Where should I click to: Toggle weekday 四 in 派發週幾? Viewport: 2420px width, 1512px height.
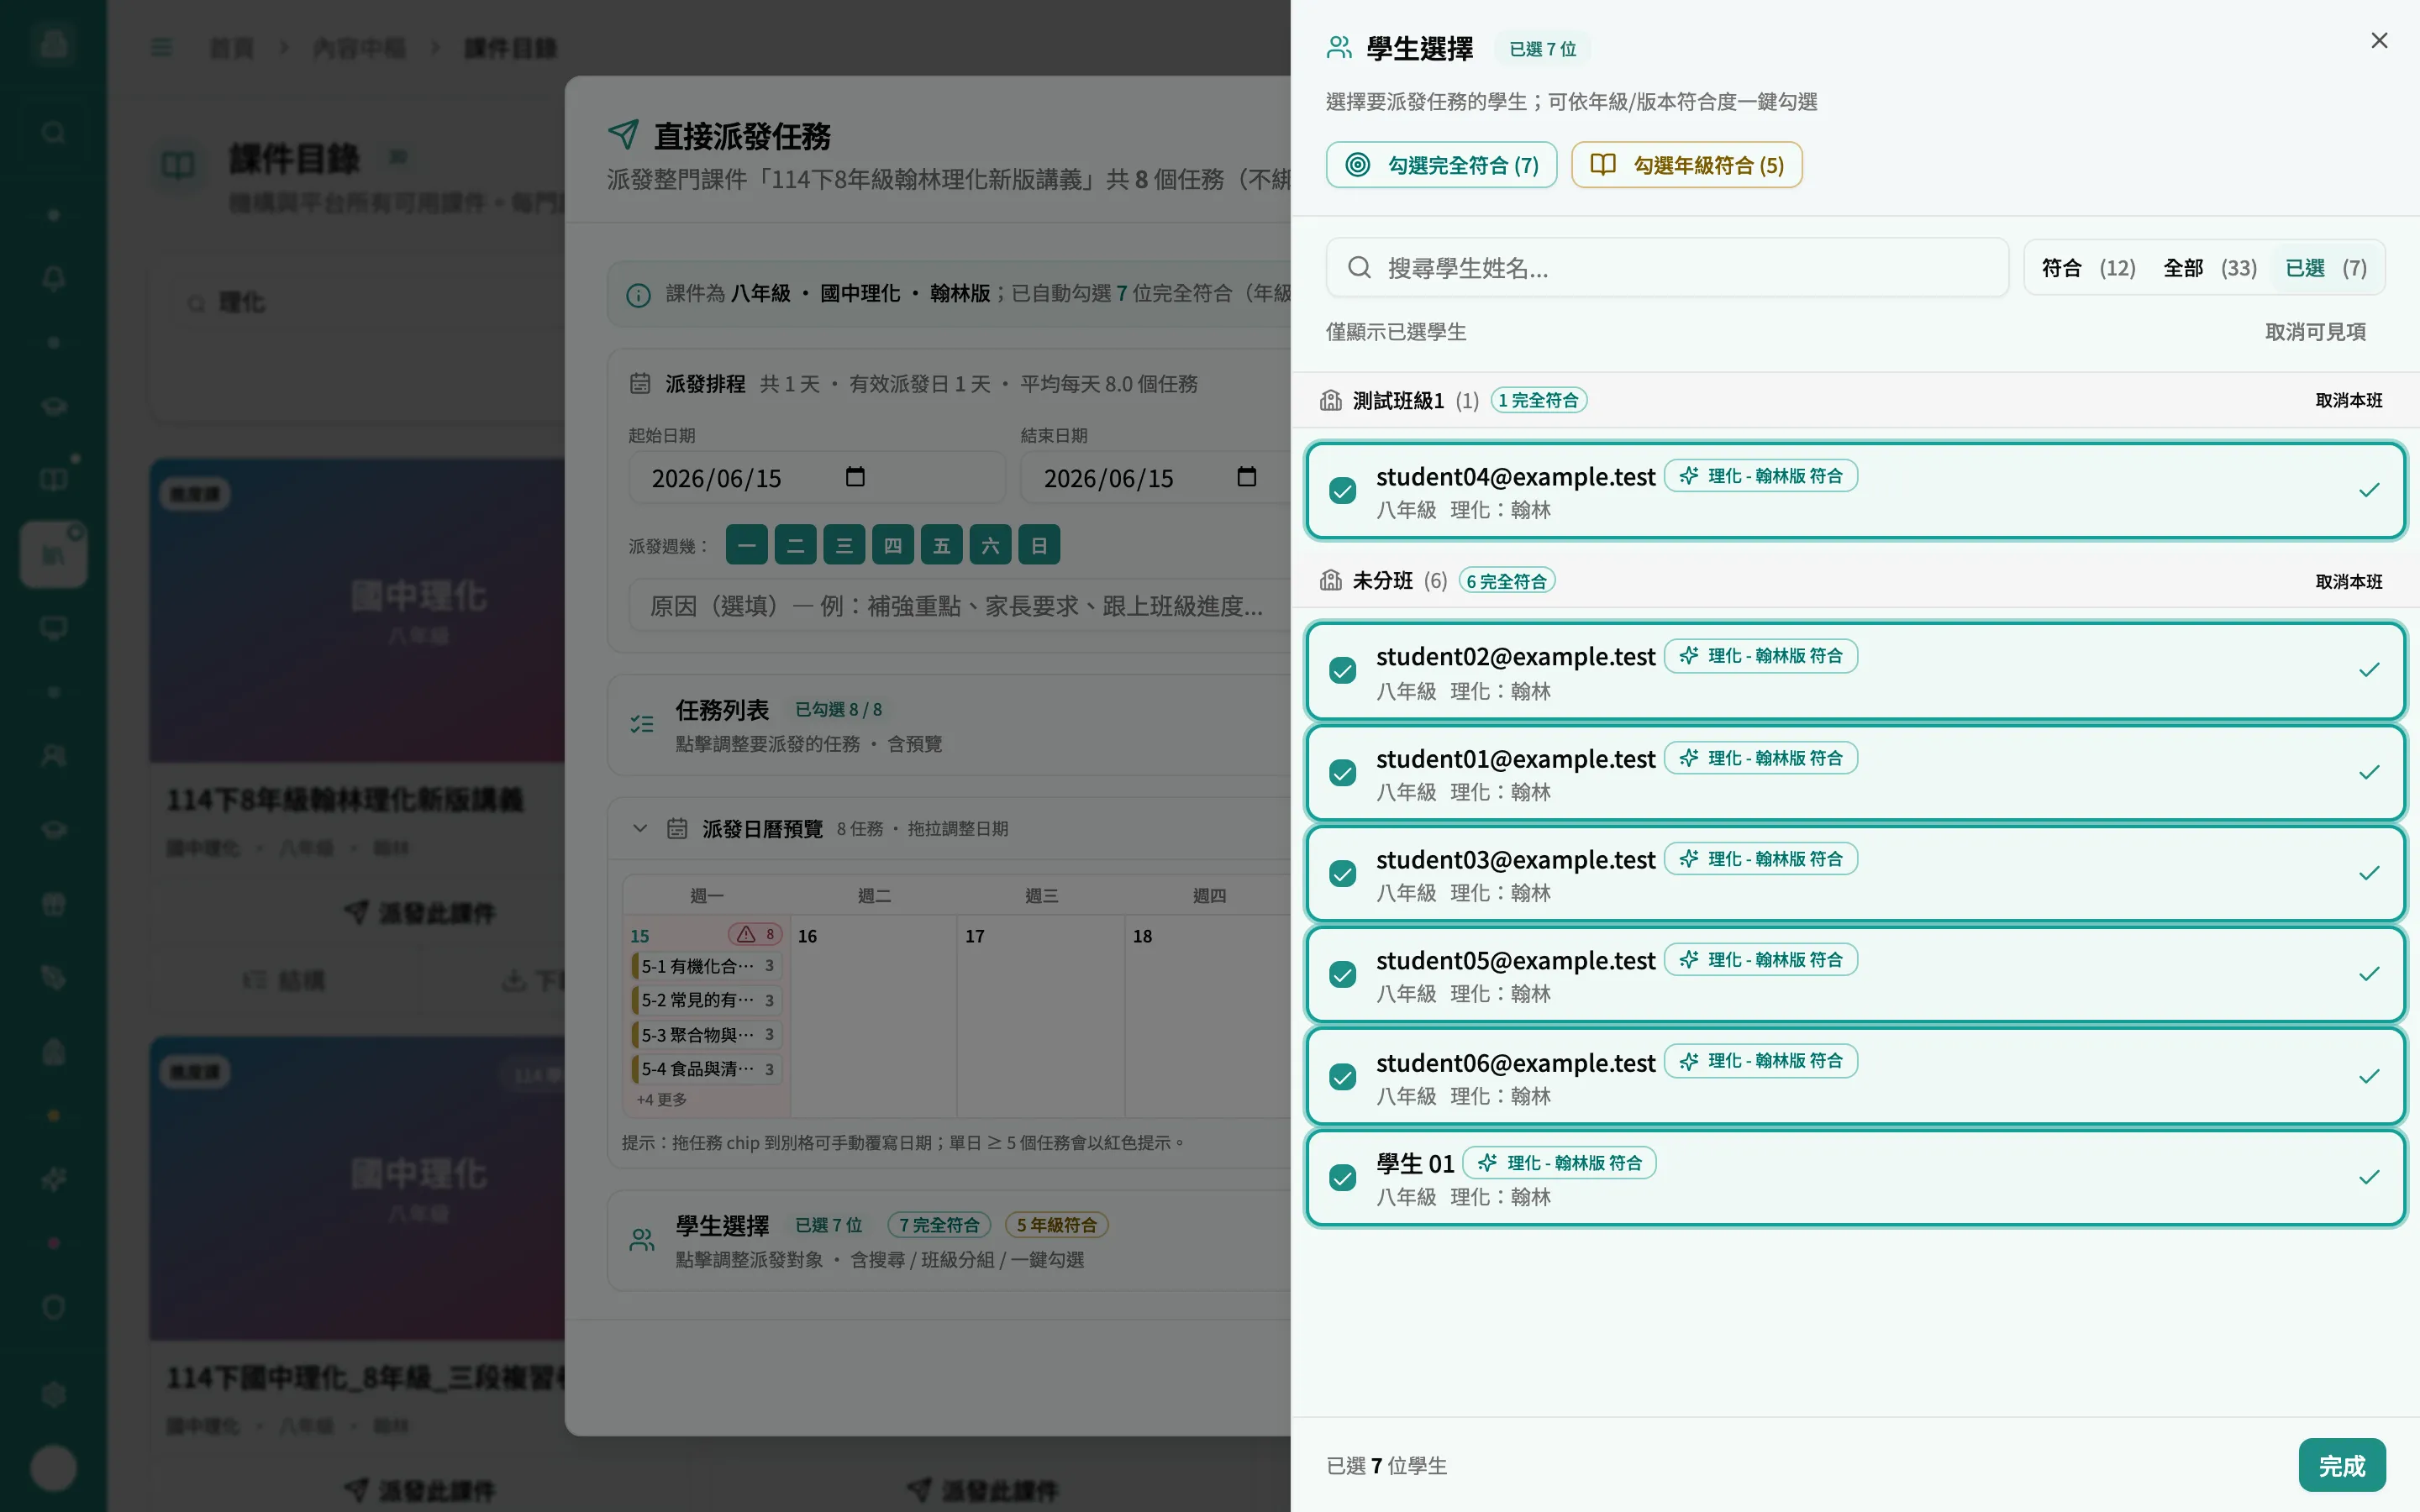click(893, 545)
